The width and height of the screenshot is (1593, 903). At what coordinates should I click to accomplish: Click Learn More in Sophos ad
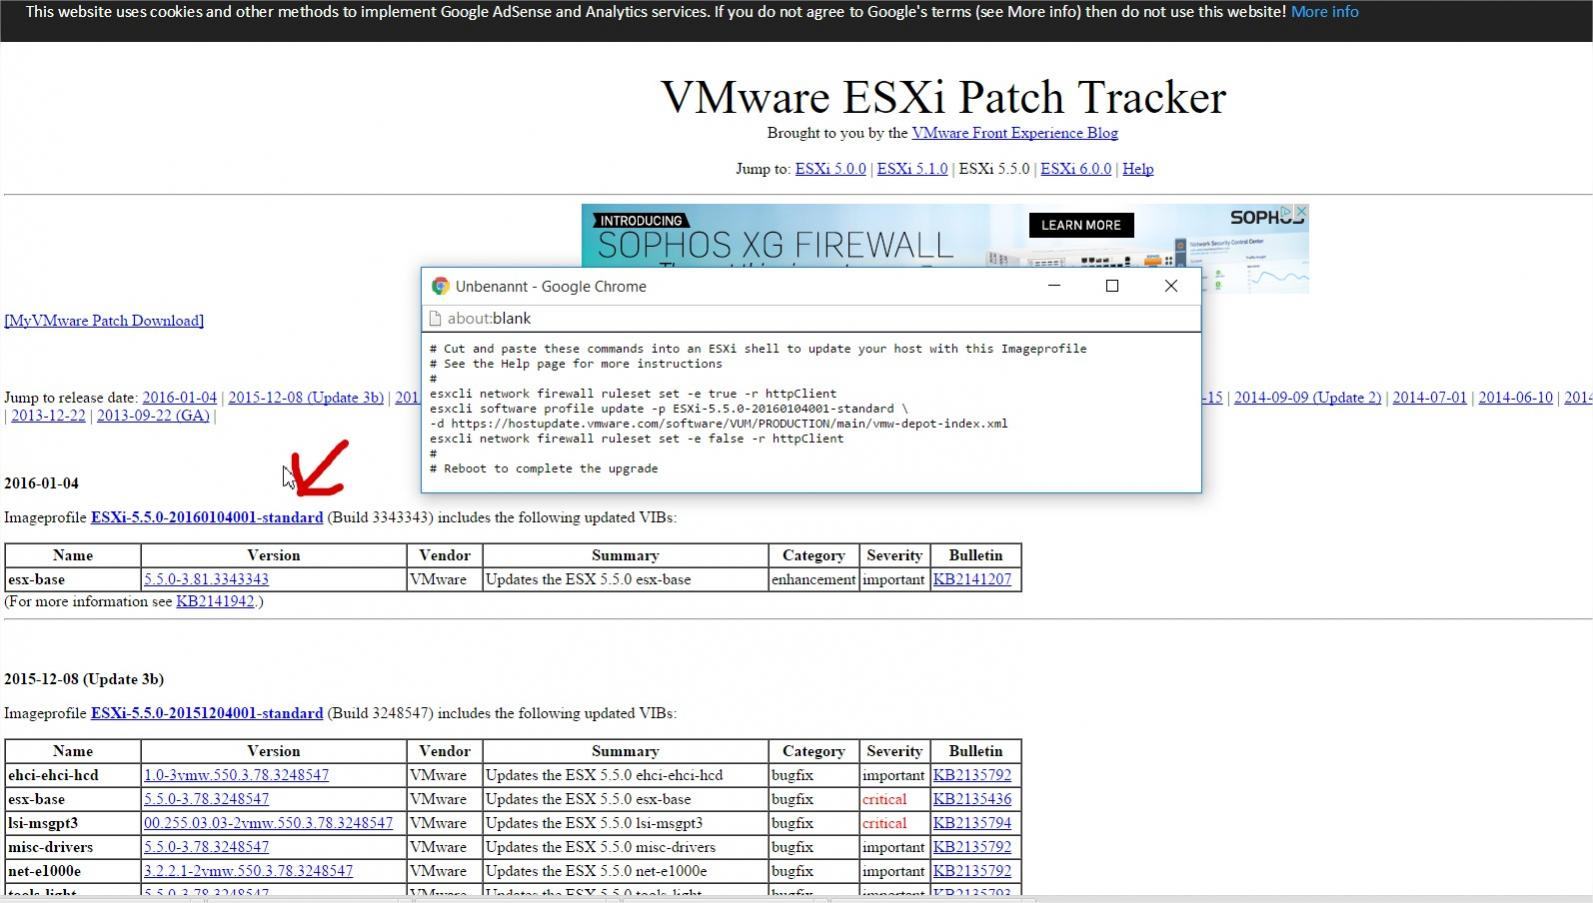click(x=1080, y=225)
